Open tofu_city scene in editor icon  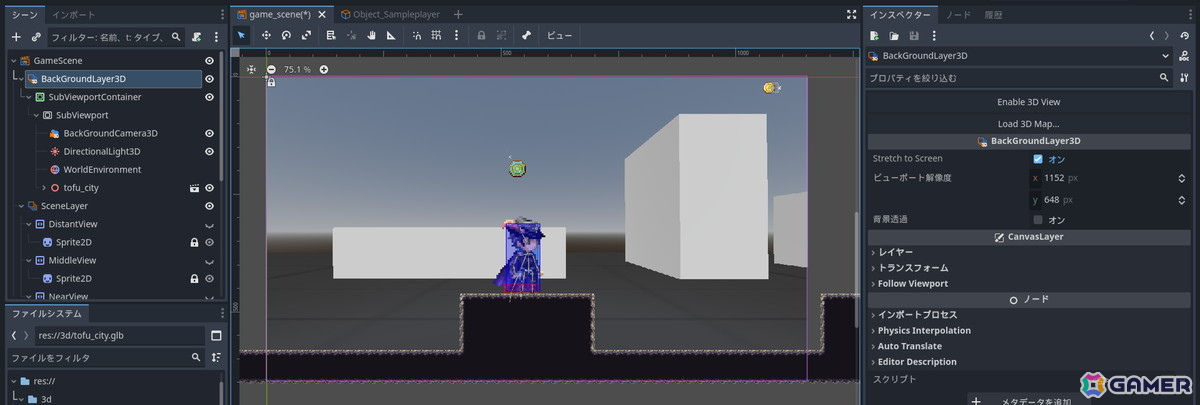coord(194,188)
